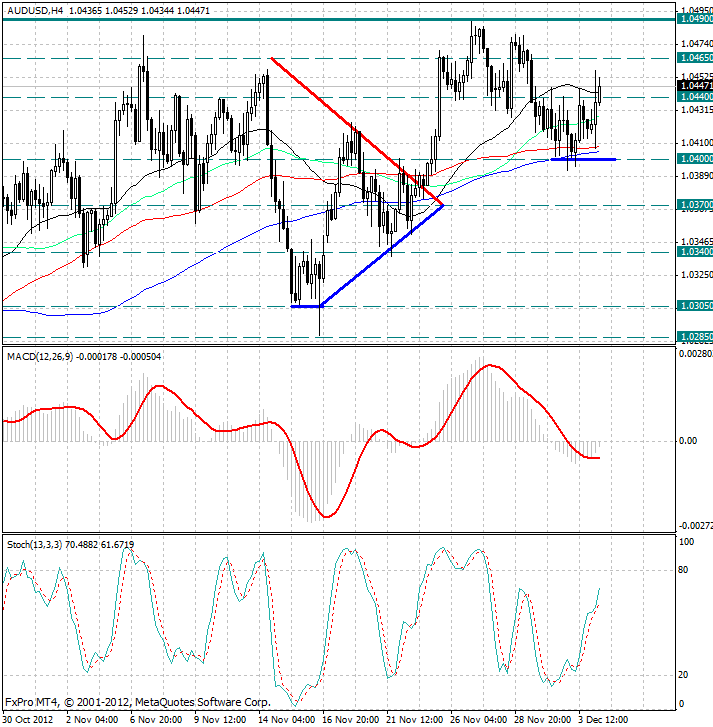Click the 30 Oct 2012 date label
Viewport: 713px width, 727px height.
[x=28, y=720]
